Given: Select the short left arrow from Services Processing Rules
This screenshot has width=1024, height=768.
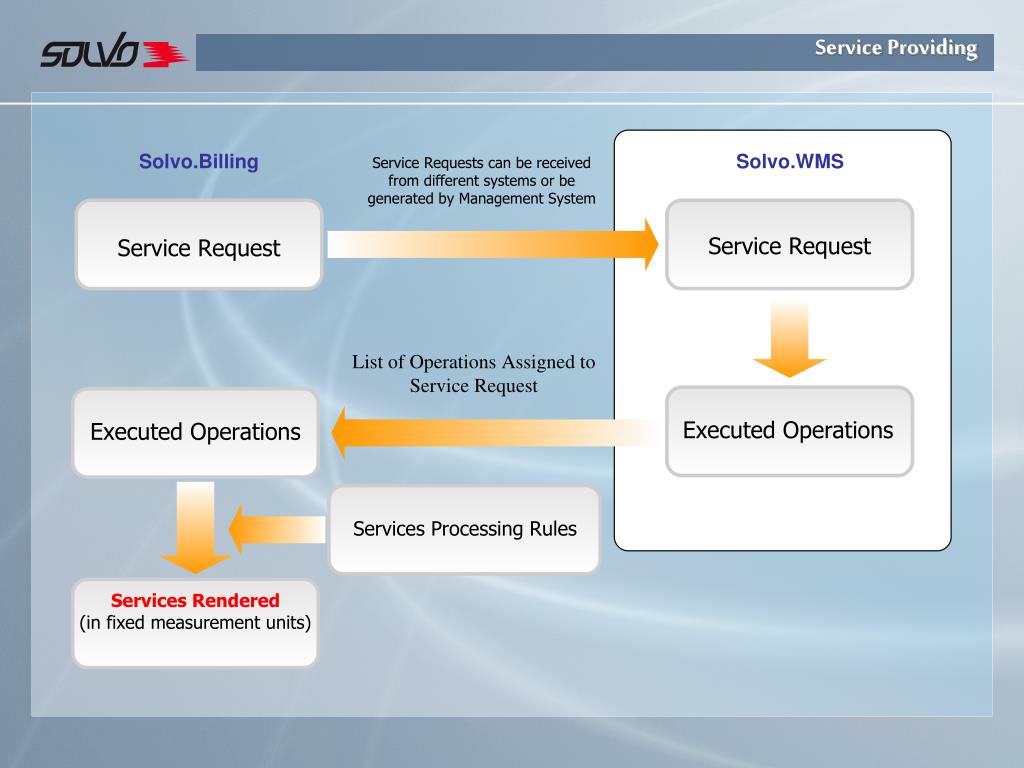Looking at the screenshot, I should [x=278, y=529].
